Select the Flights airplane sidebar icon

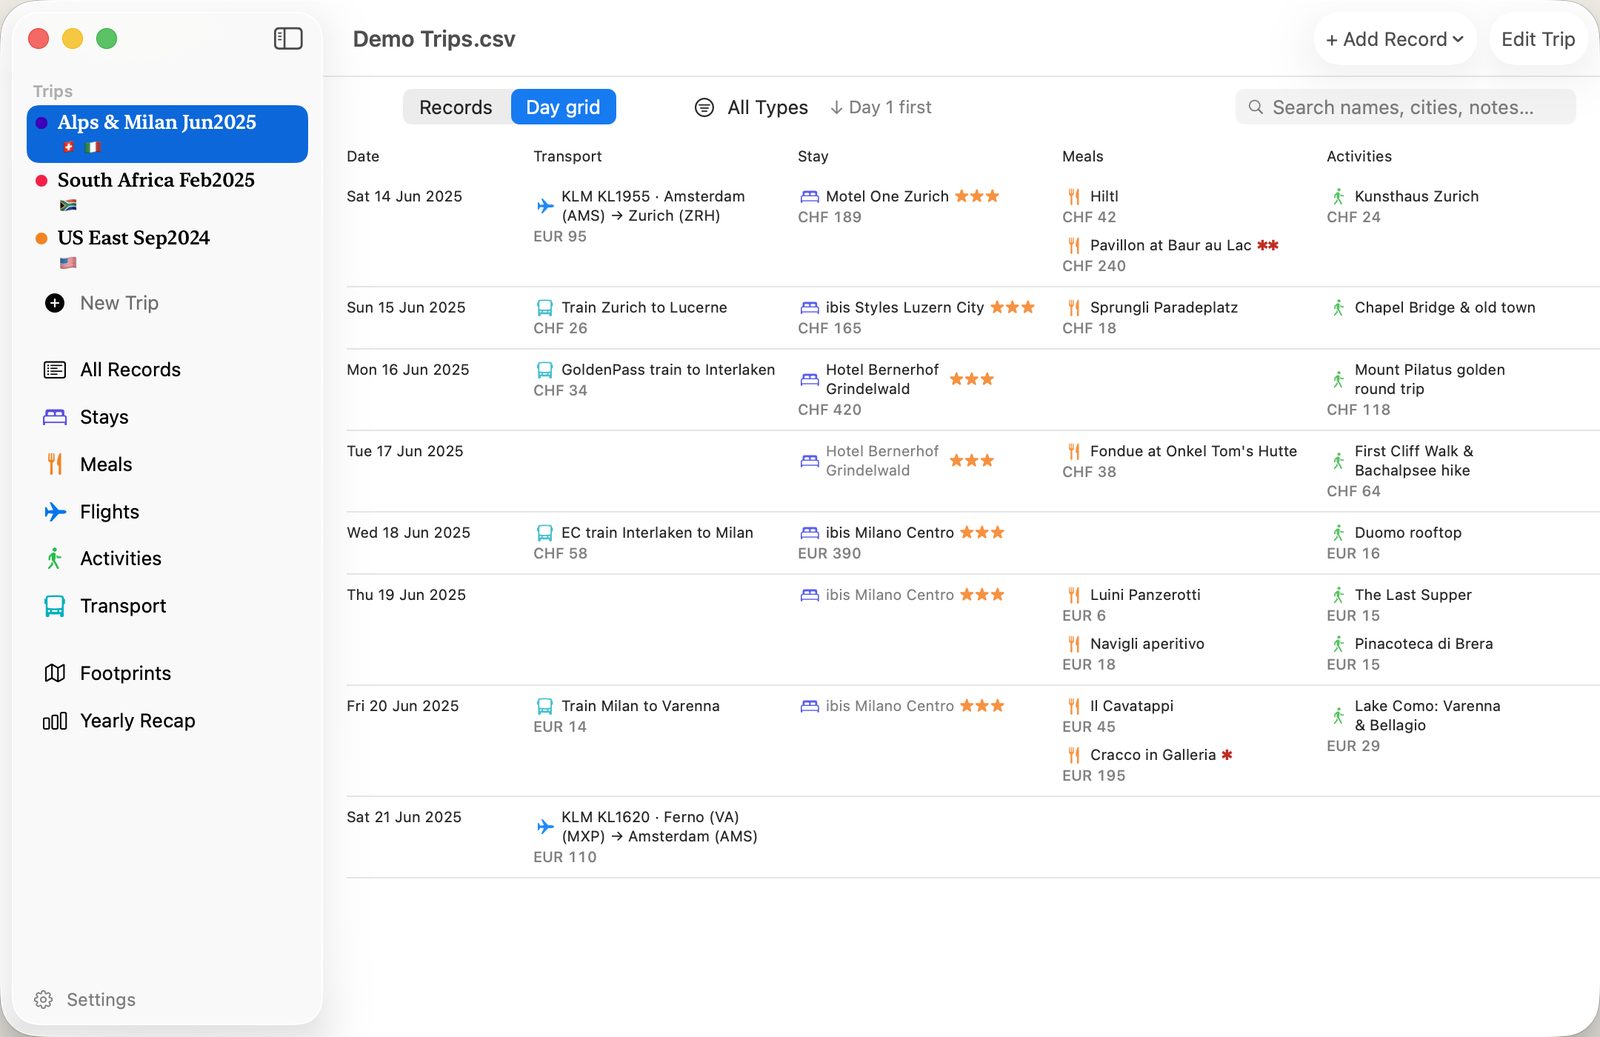55,512
